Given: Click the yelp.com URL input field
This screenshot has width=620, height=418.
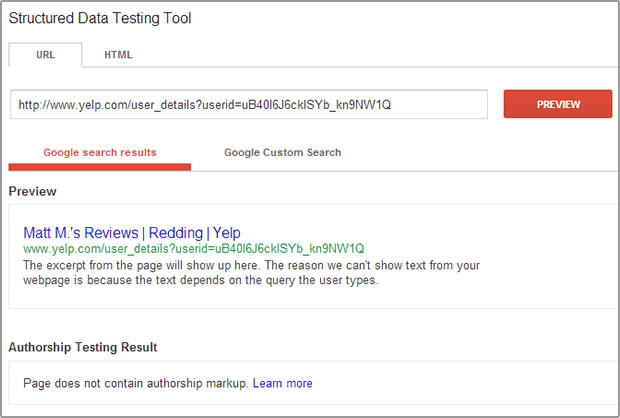Looking at the screenshot, I should coord(249,104).
